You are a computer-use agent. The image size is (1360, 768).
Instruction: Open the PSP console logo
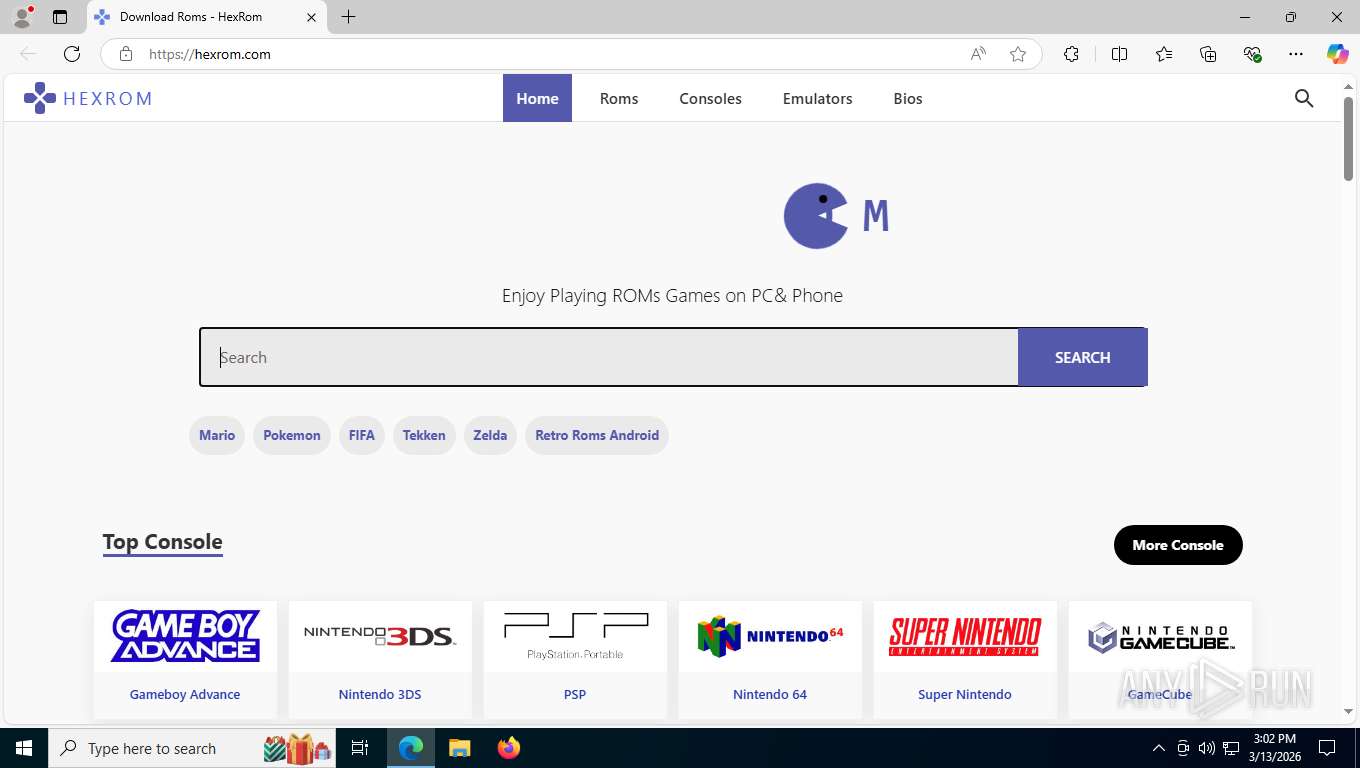click(x=575, y=636)
